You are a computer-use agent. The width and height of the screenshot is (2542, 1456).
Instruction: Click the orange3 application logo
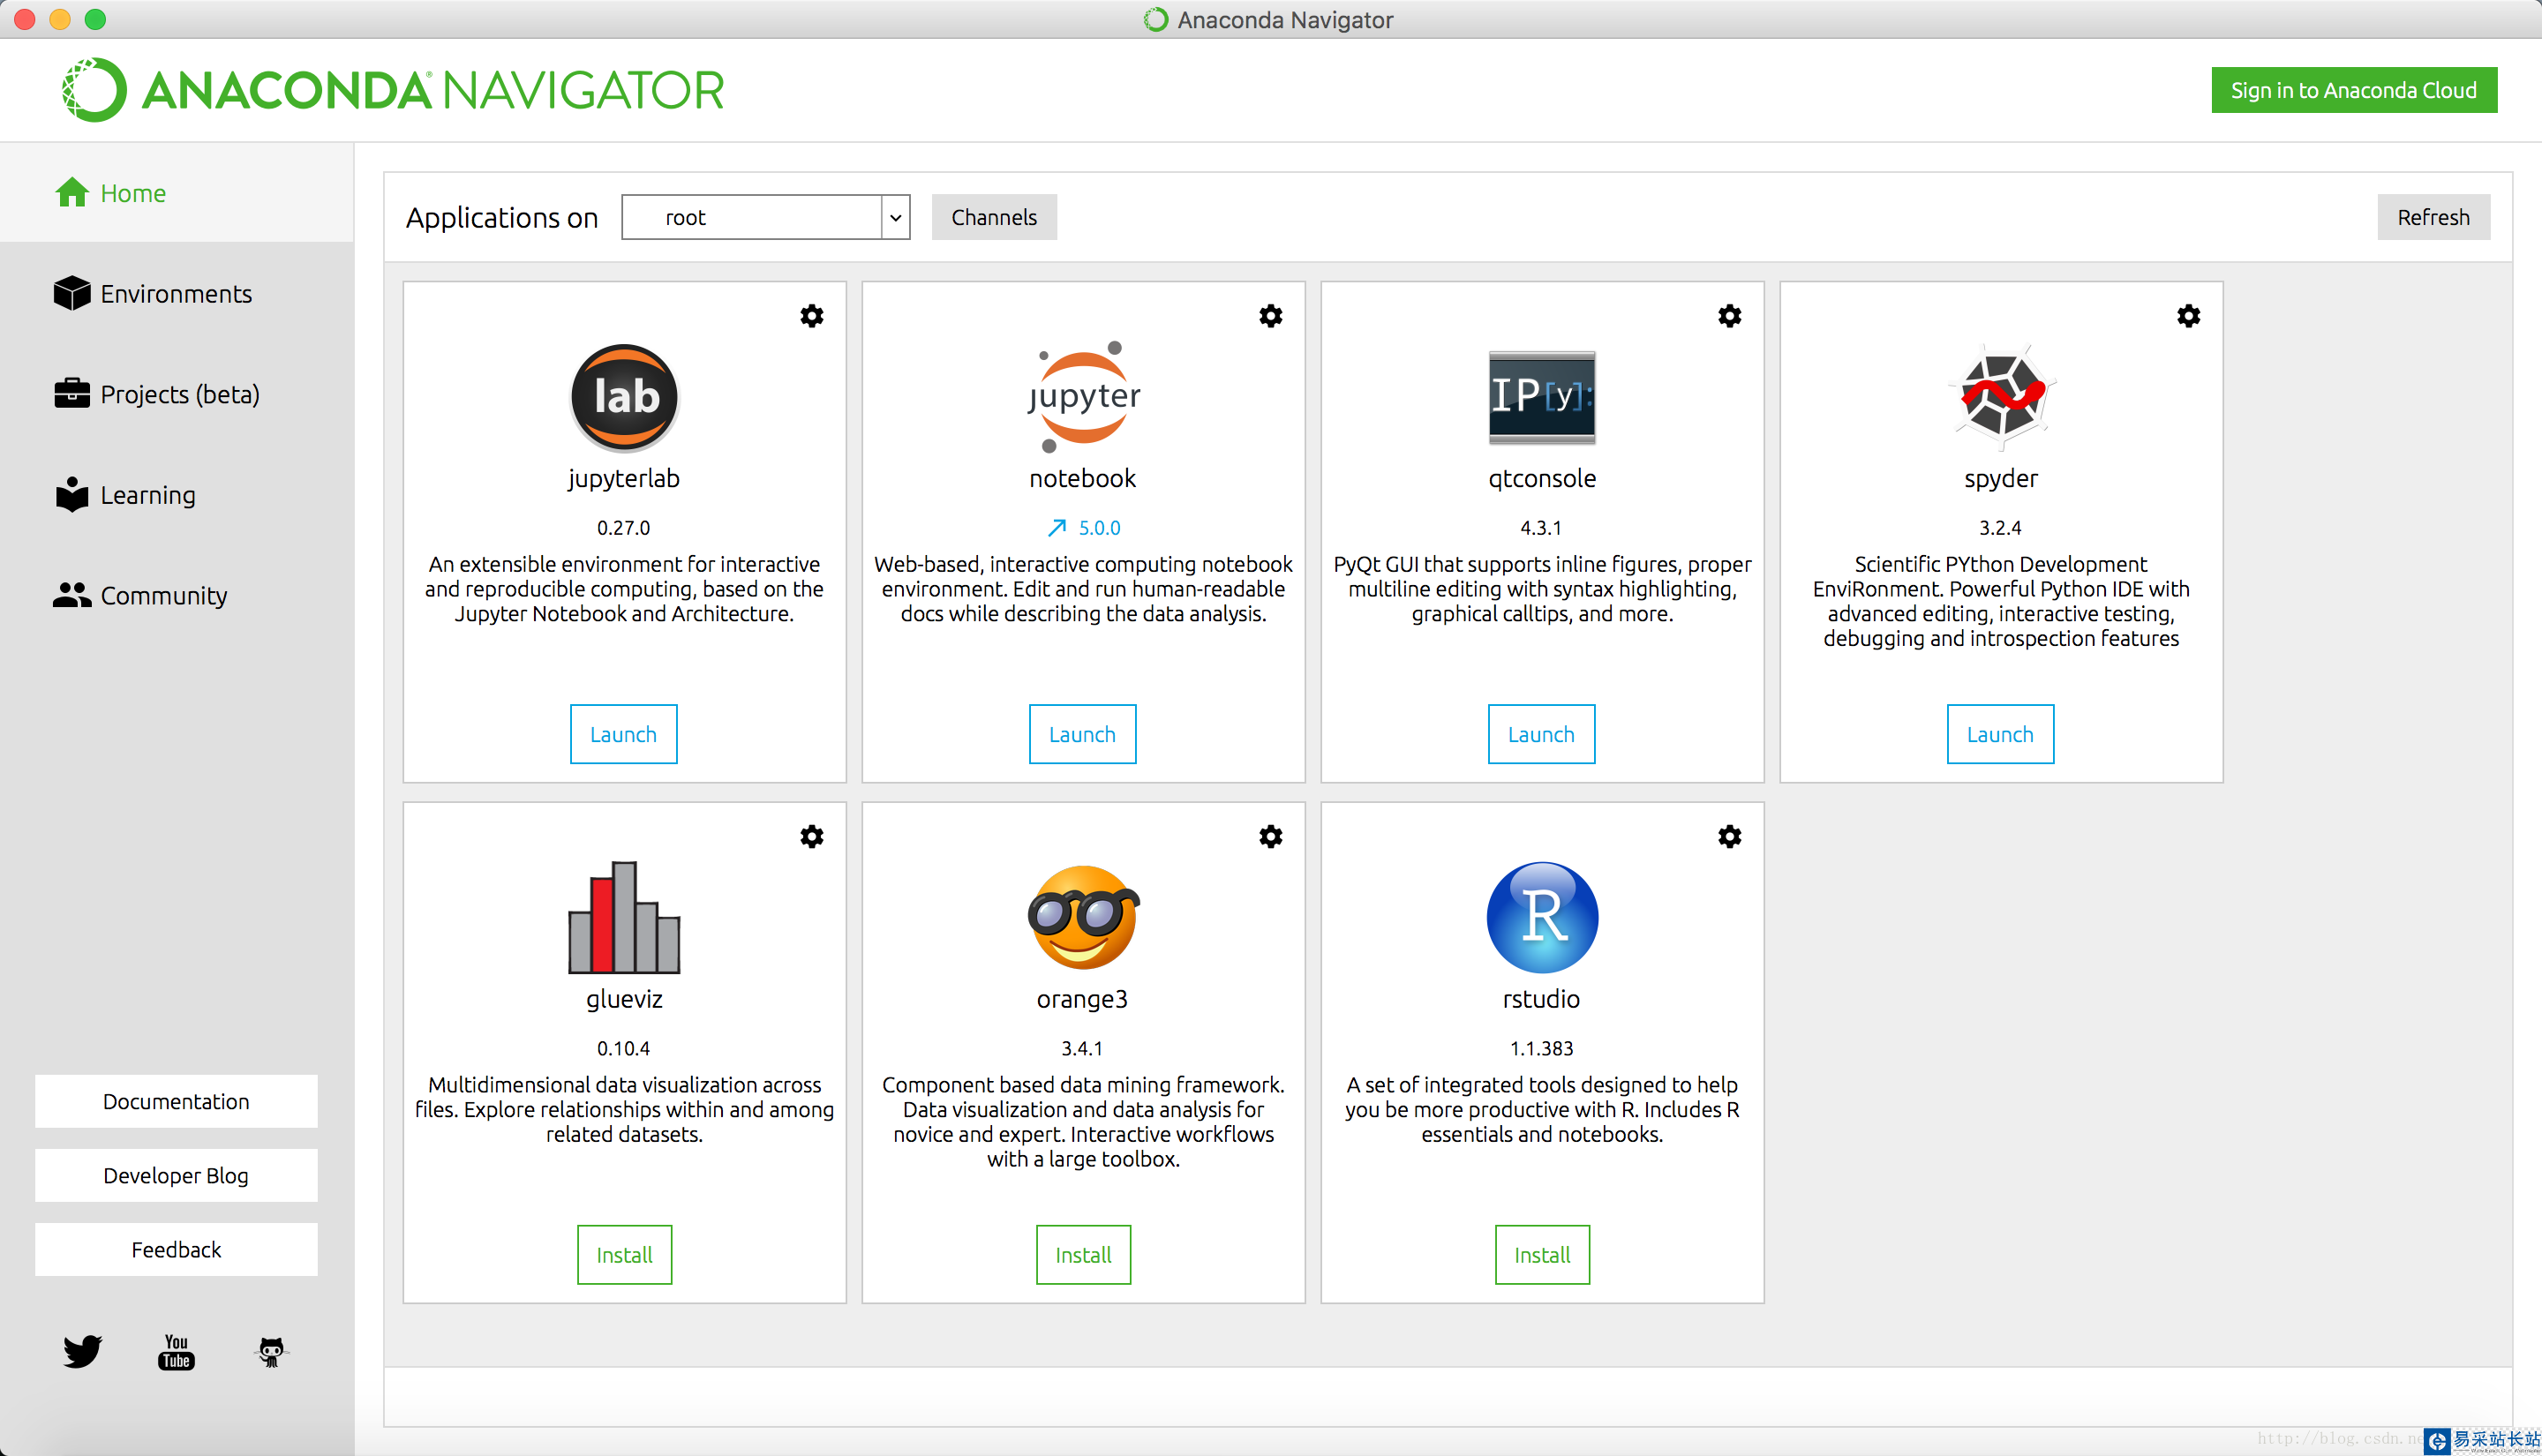tap(1082, 917)
